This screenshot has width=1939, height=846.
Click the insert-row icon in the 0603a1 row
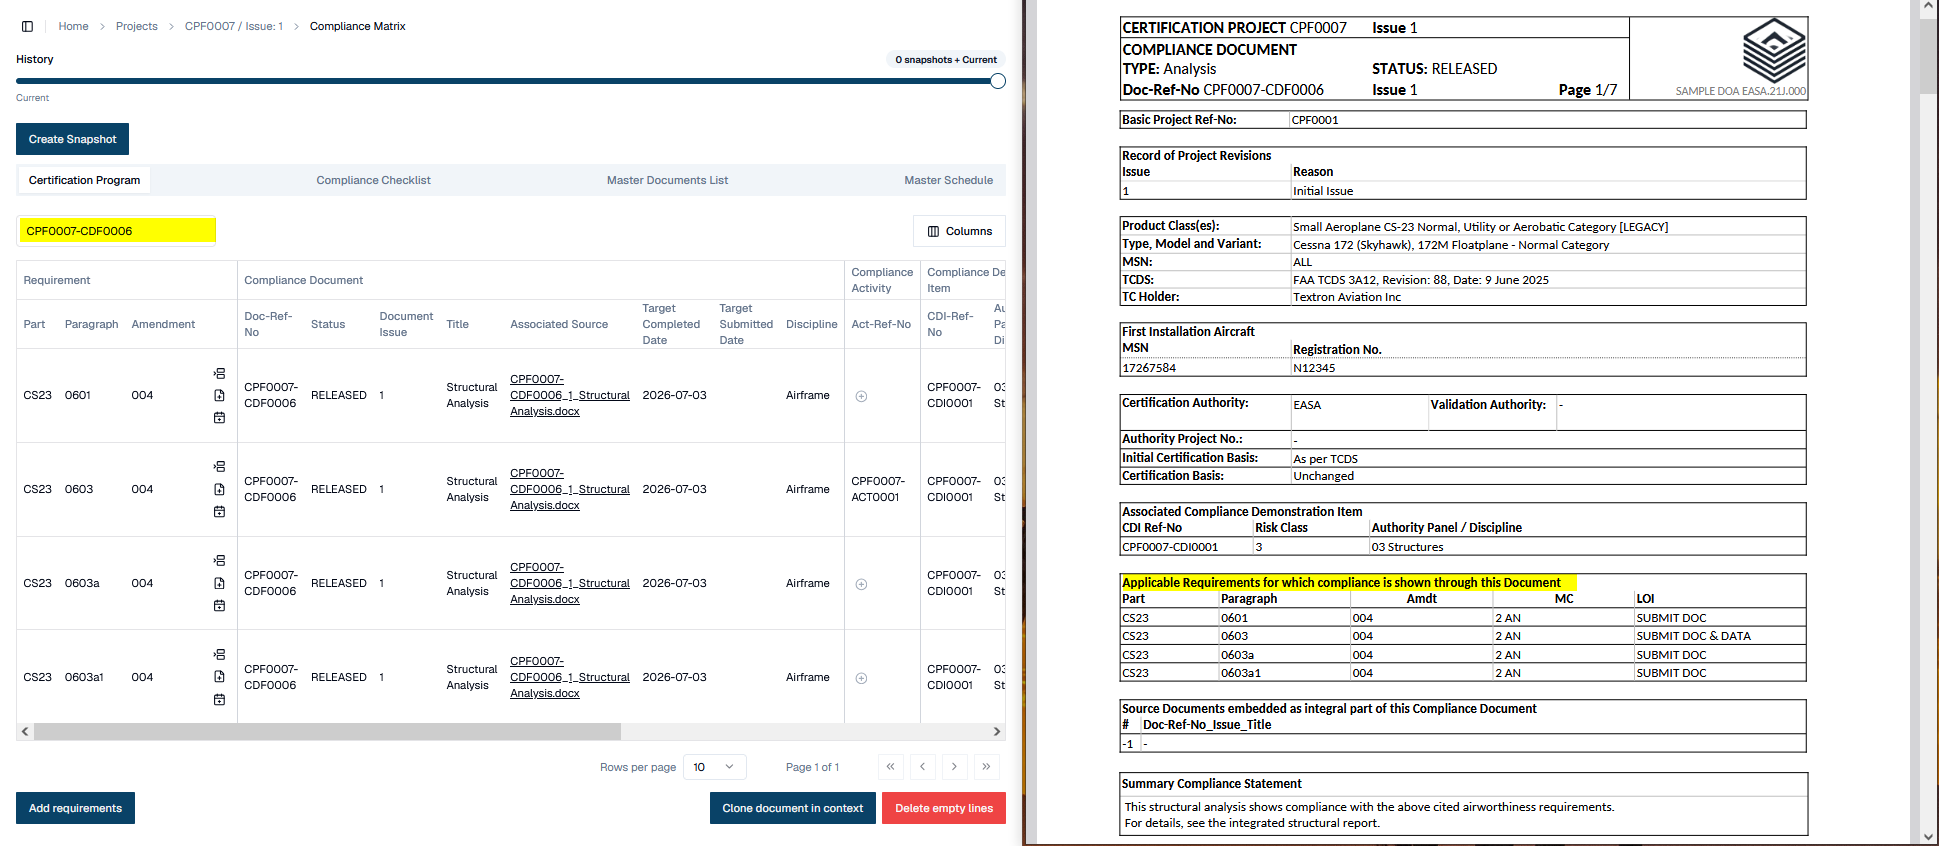(x=219, y=655)
